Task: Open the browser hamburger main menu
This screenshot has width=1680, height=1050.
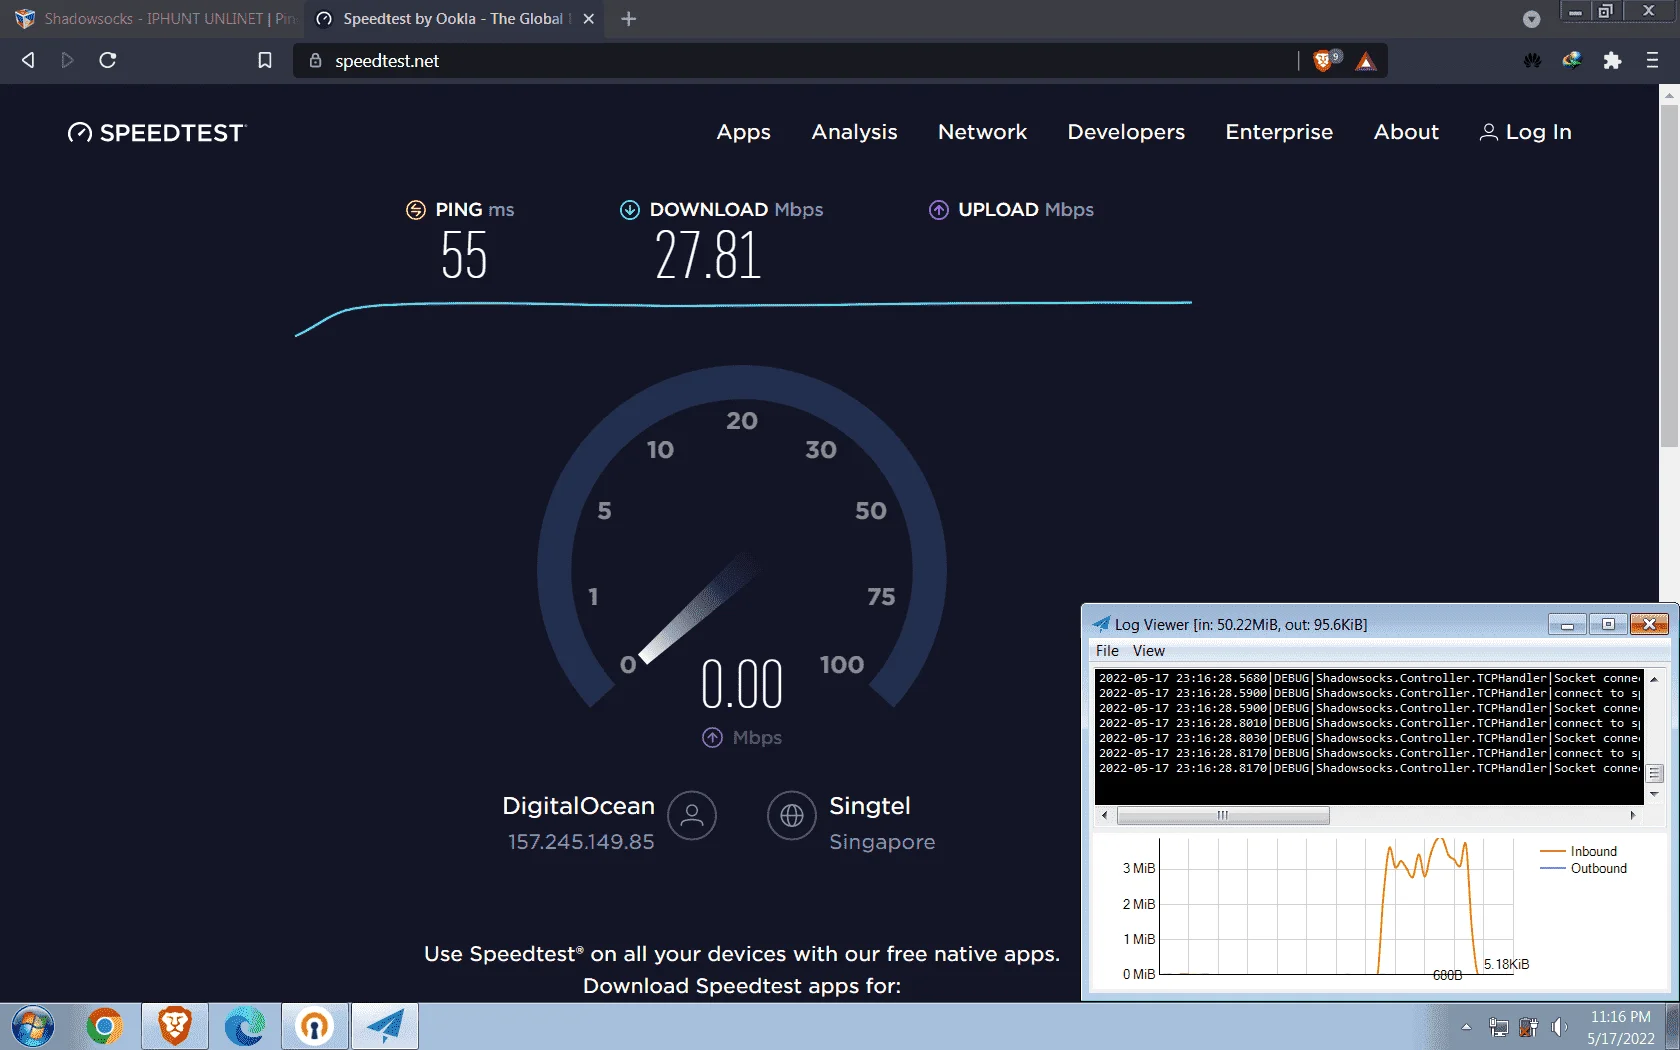Action: coord(1652,60)
